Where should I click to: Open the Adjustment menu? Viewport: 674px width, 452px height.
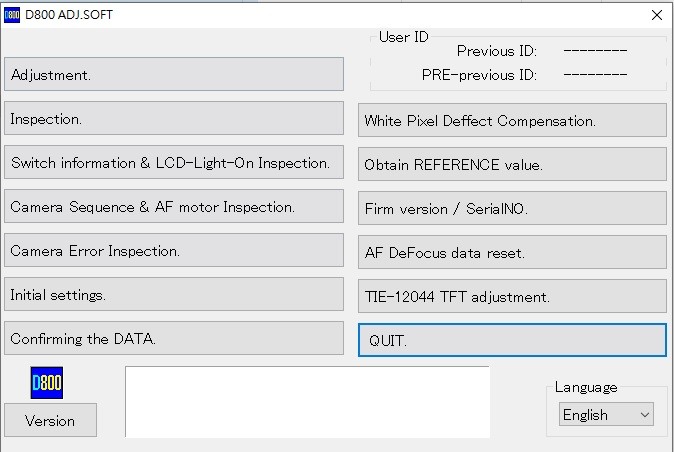pyautogui.click(x=174, y=74)
